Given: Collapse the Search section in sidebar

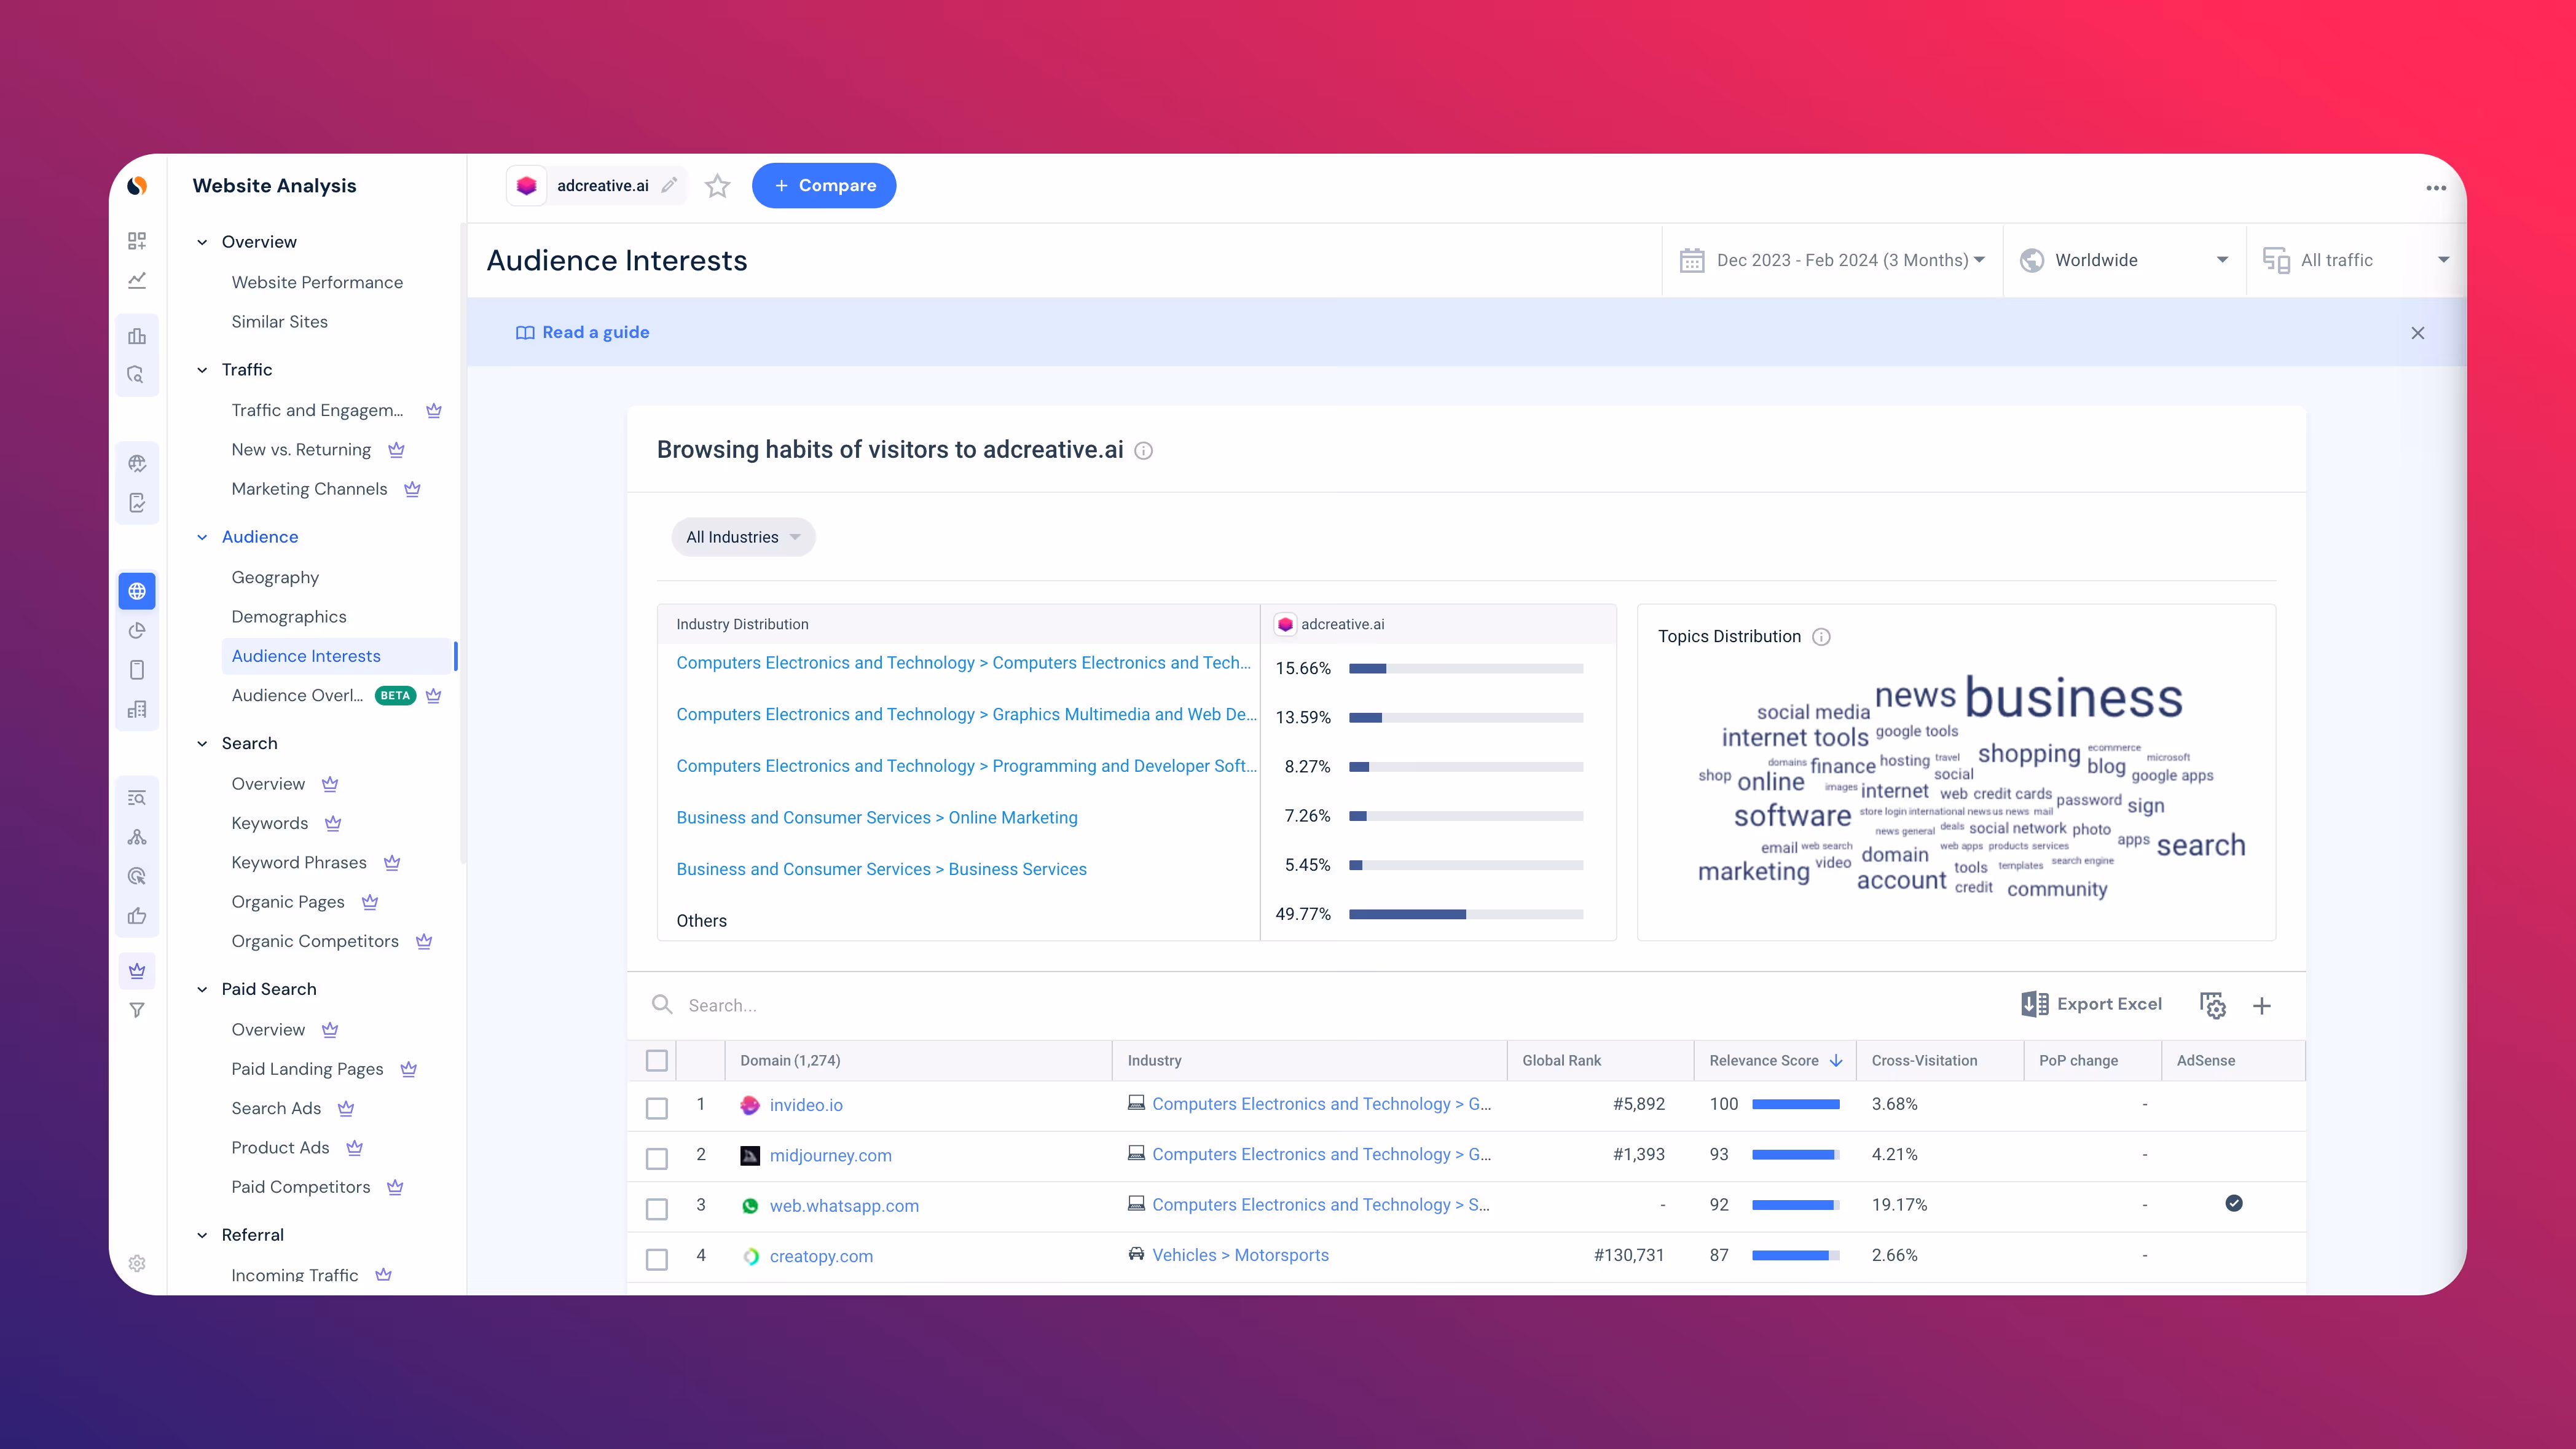Looking at the screenshot, I should [202, 743].
